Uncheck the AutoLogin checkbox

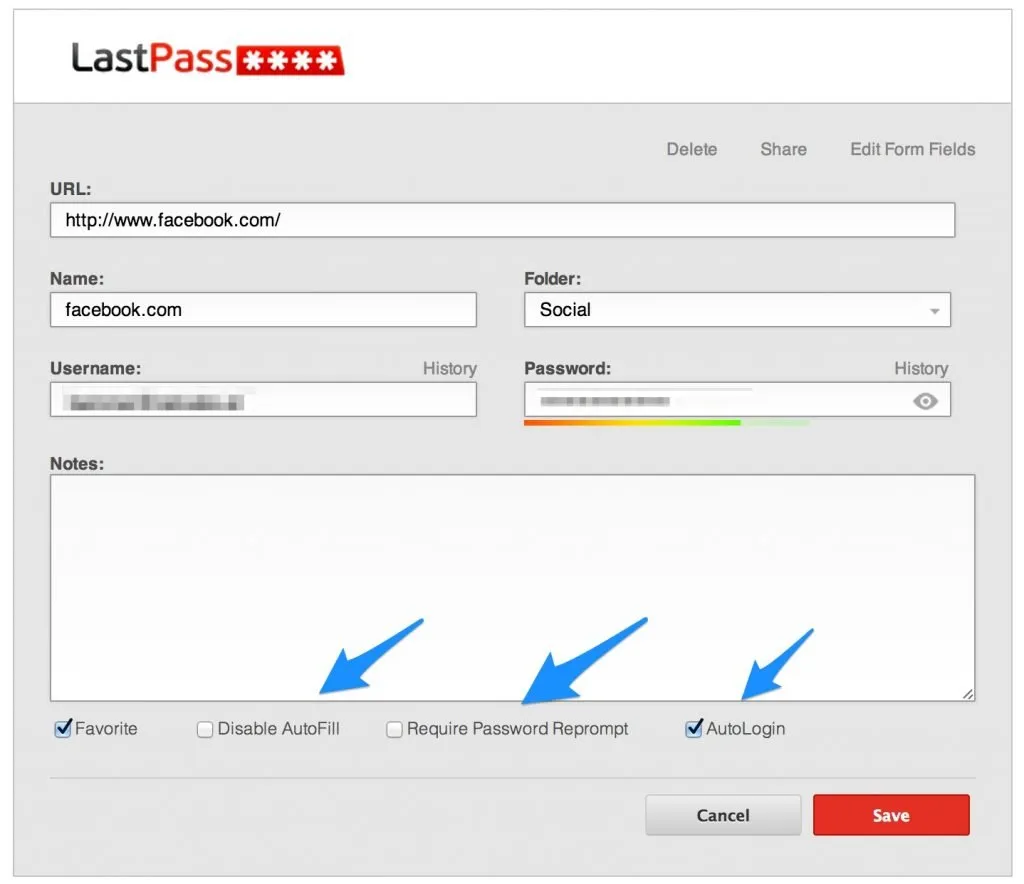tap(694, 728)
